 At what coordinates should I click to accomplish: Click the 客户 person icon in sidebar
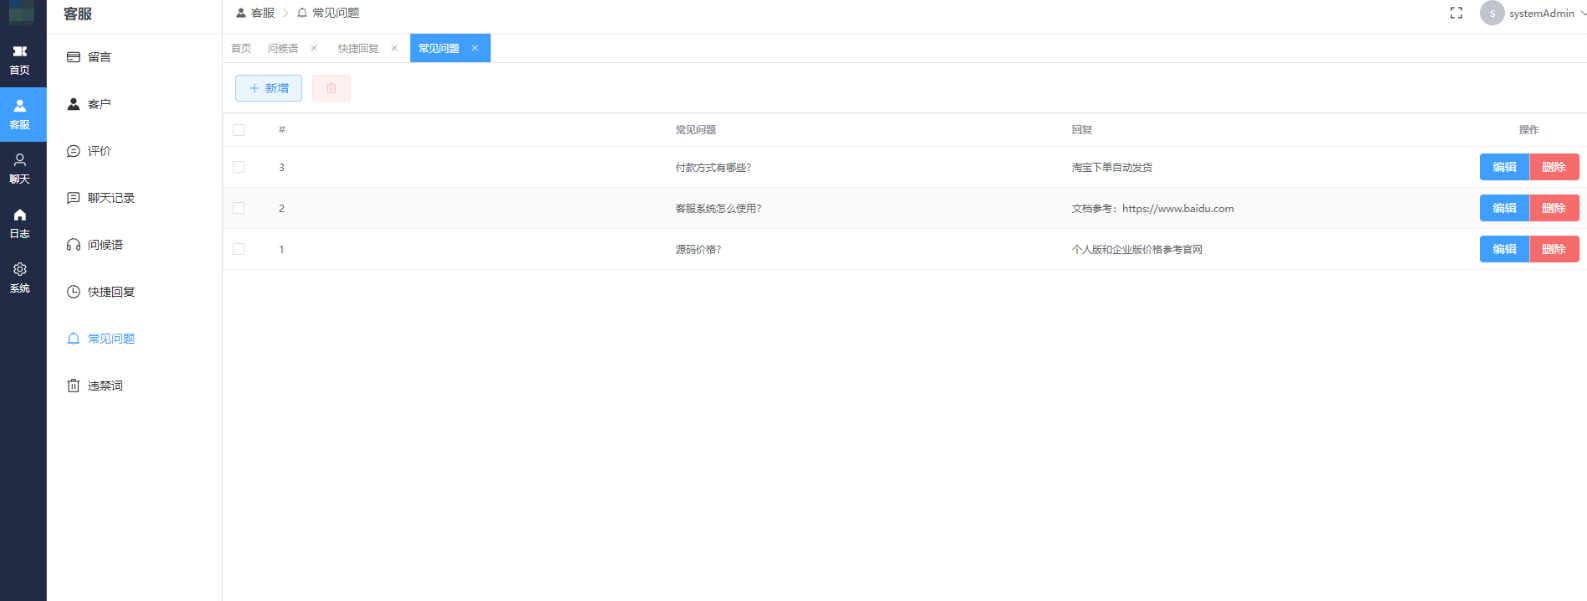pos(73,104)
